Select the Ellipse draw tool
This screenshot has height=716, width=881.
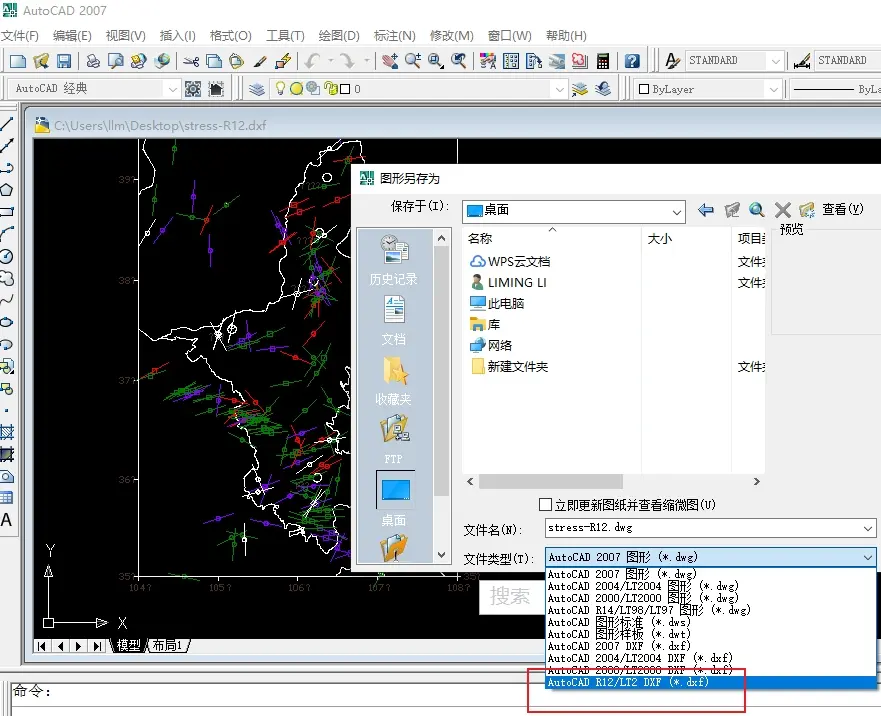tap(7, 322)
